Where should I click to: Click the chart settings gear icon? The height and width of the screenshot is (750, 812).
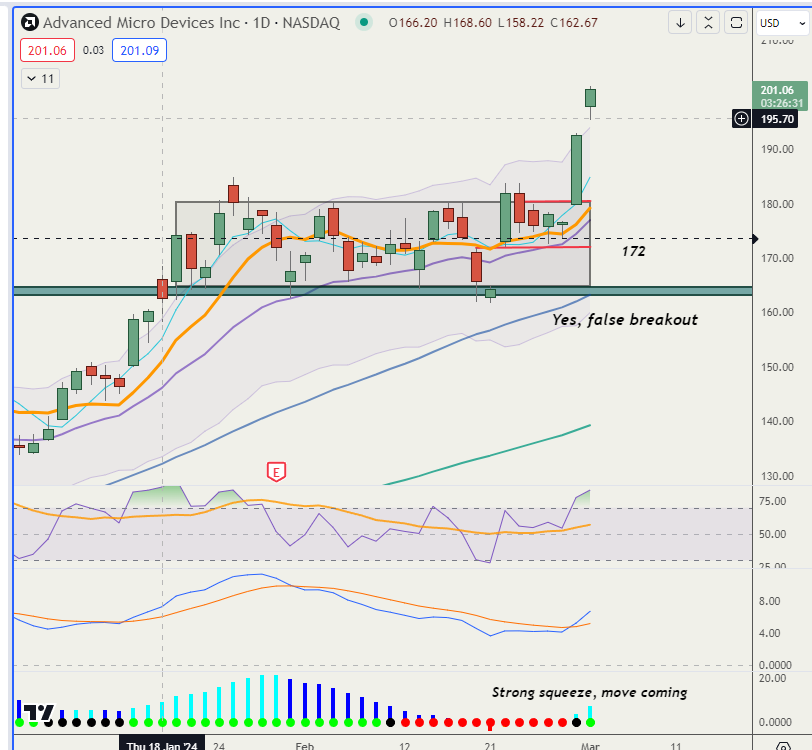pos(784,746)
